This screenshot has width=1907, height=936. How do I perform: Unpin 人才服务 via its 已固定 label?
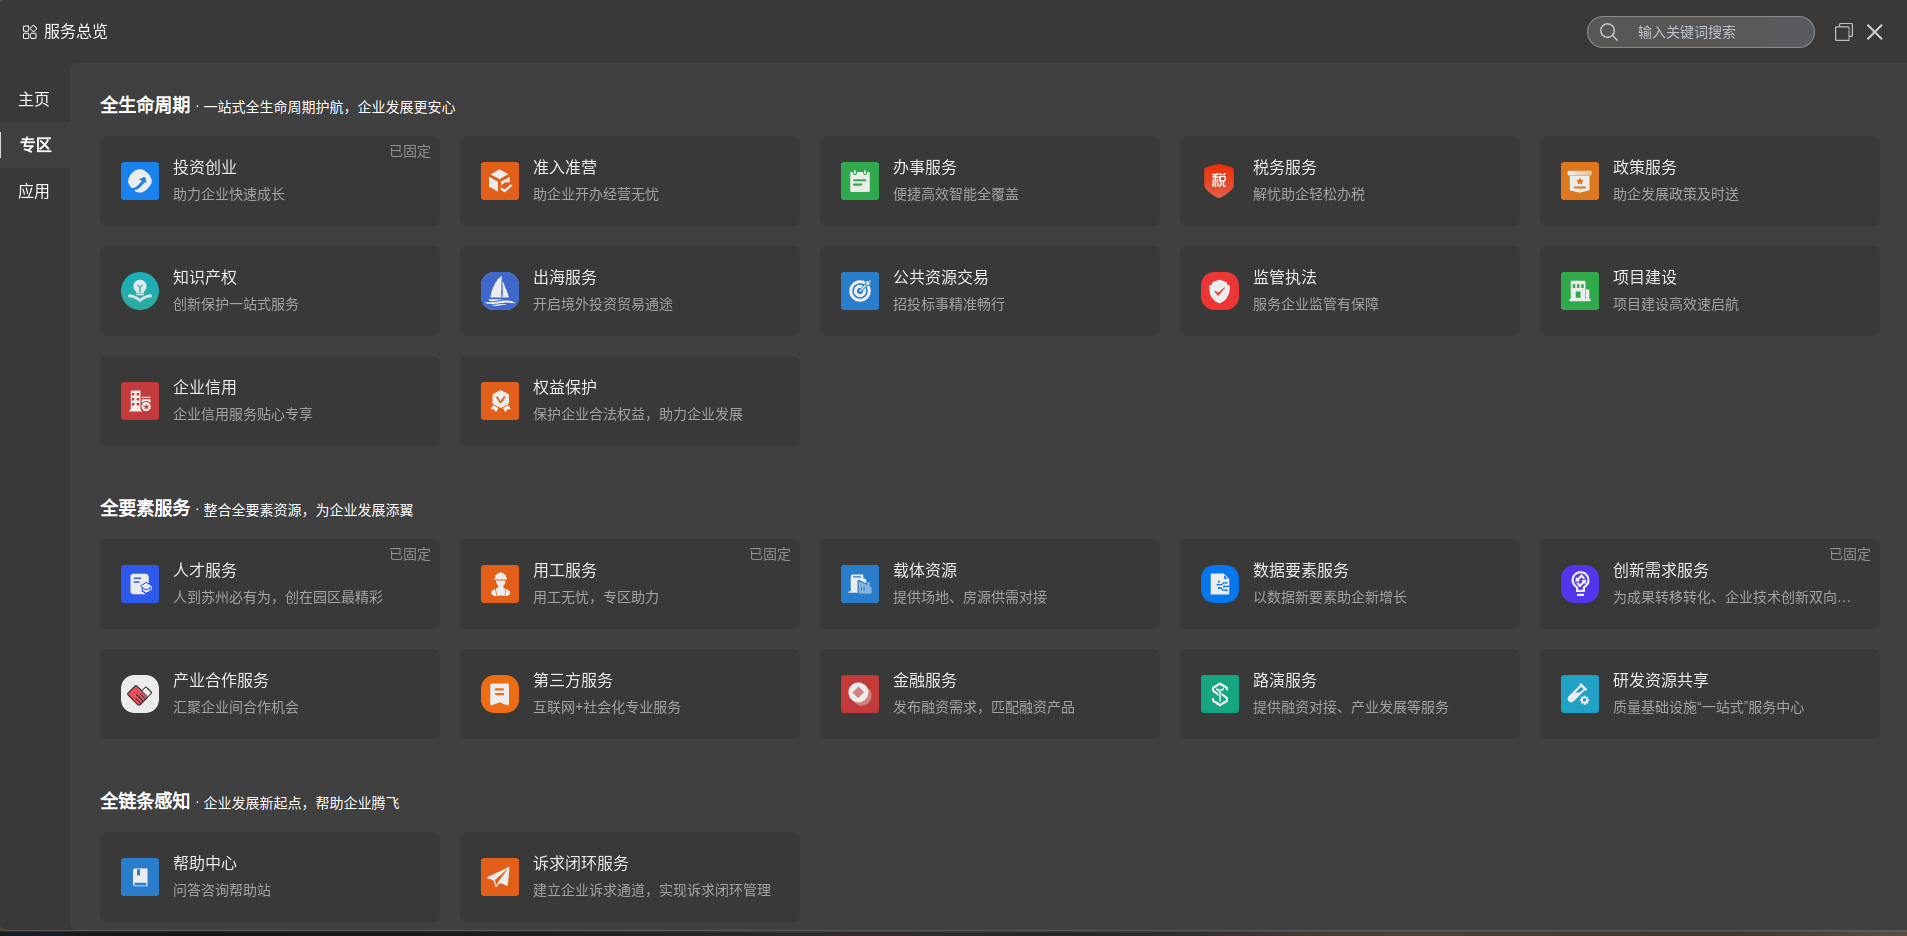tap(410, 554)
